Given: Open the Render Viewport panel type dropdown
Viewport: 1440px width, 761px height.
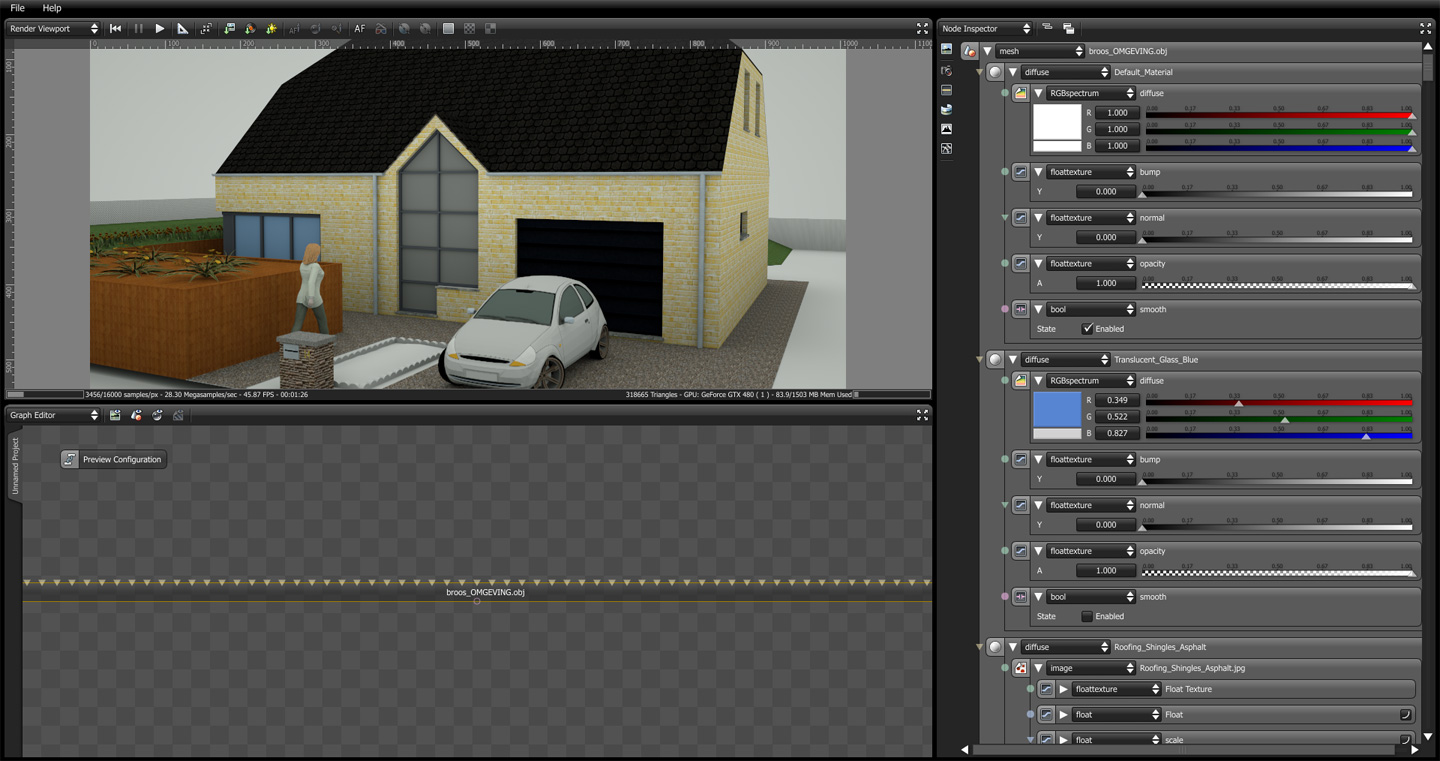Looking at the screenshot, I should [53, 29].
